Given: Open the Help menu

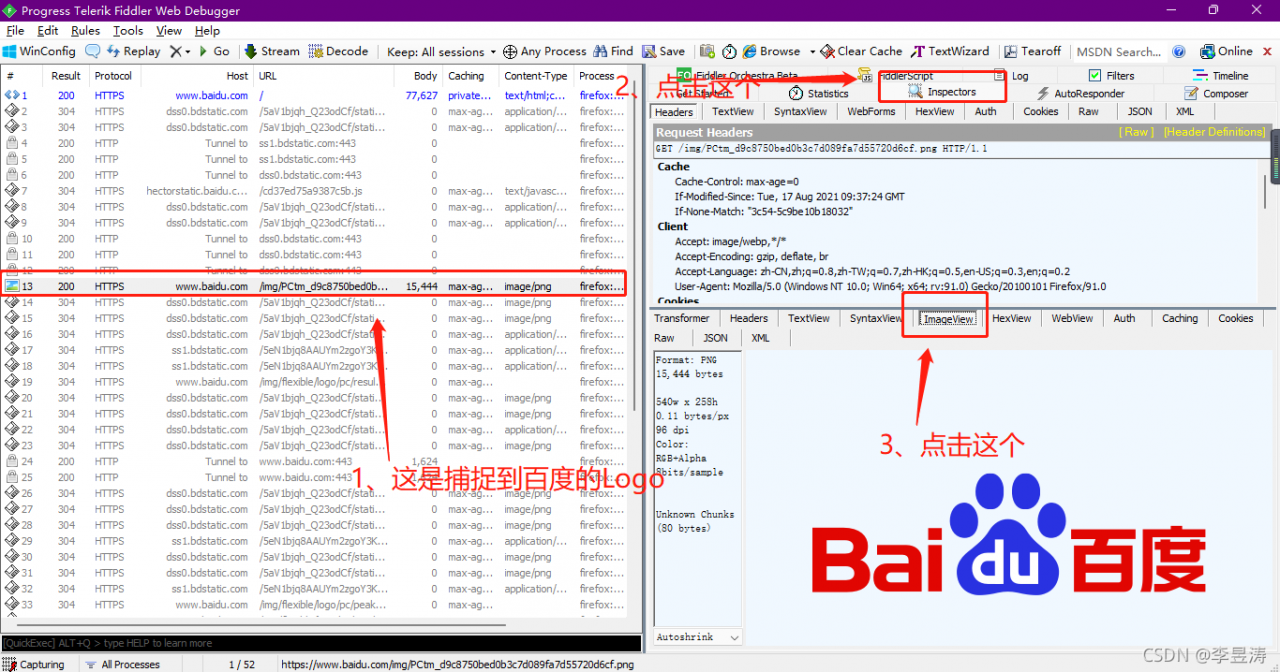Looking at the screenshot, I should click(207, 31).
